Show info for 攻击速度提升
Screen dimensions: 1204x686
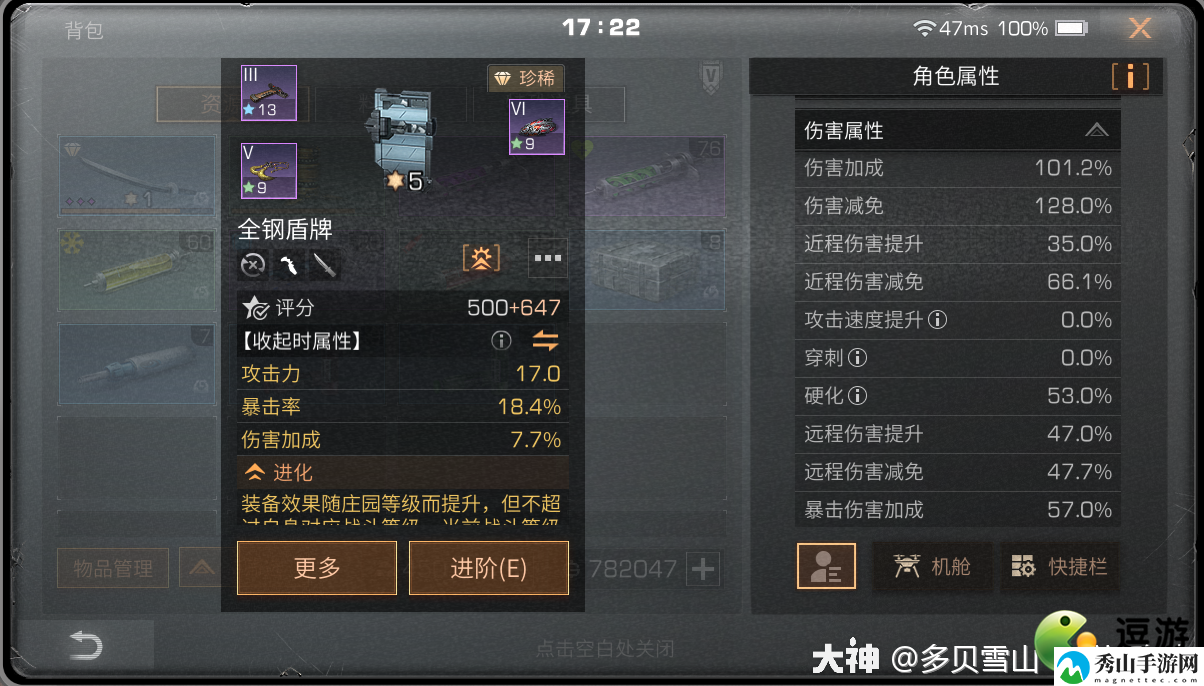tap(937, 320)
